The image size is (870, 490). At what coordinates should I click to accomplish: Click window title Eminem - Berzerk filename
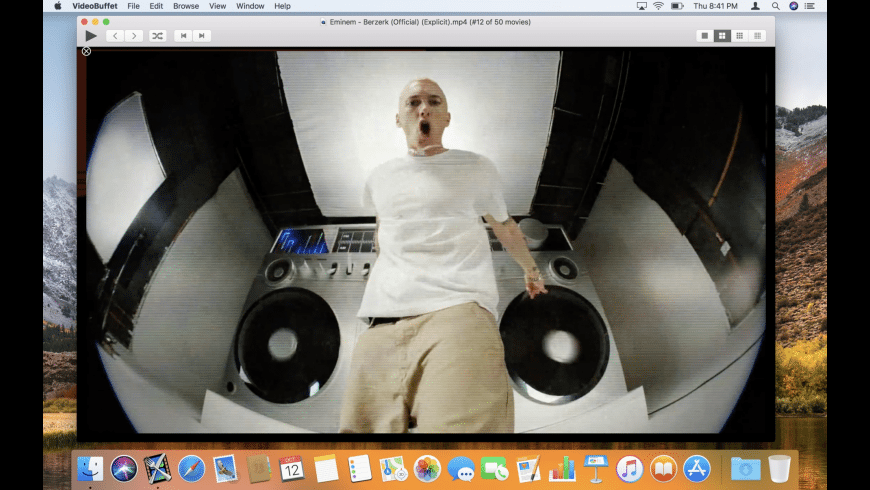coord(430,22)
